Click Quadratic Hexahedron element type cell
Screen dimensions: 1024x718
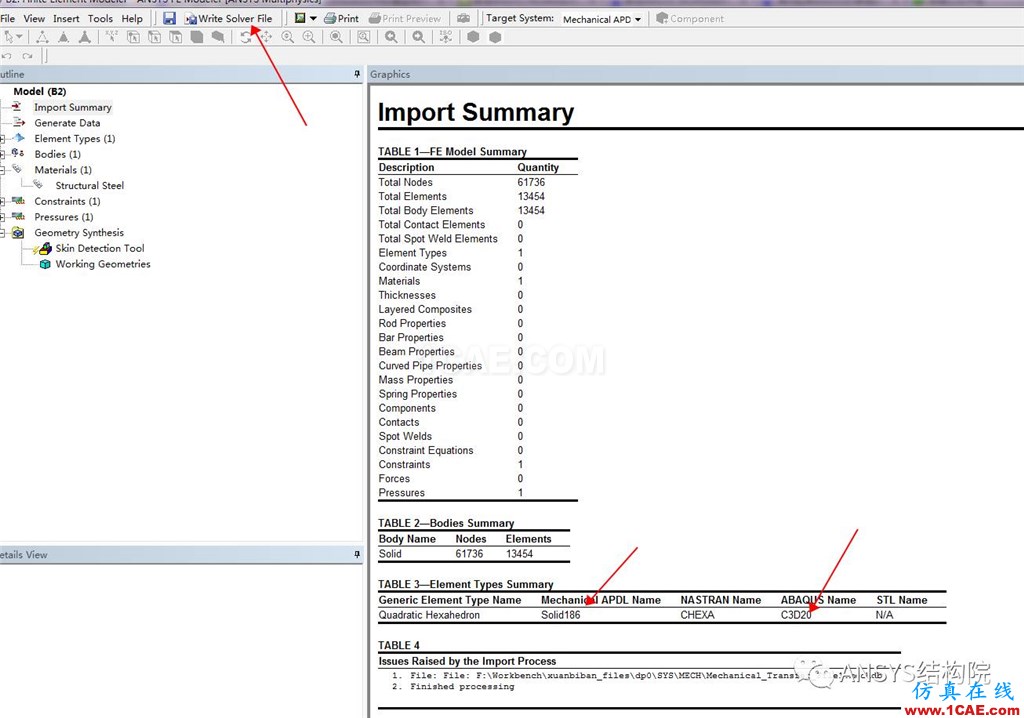click(429, 615)
